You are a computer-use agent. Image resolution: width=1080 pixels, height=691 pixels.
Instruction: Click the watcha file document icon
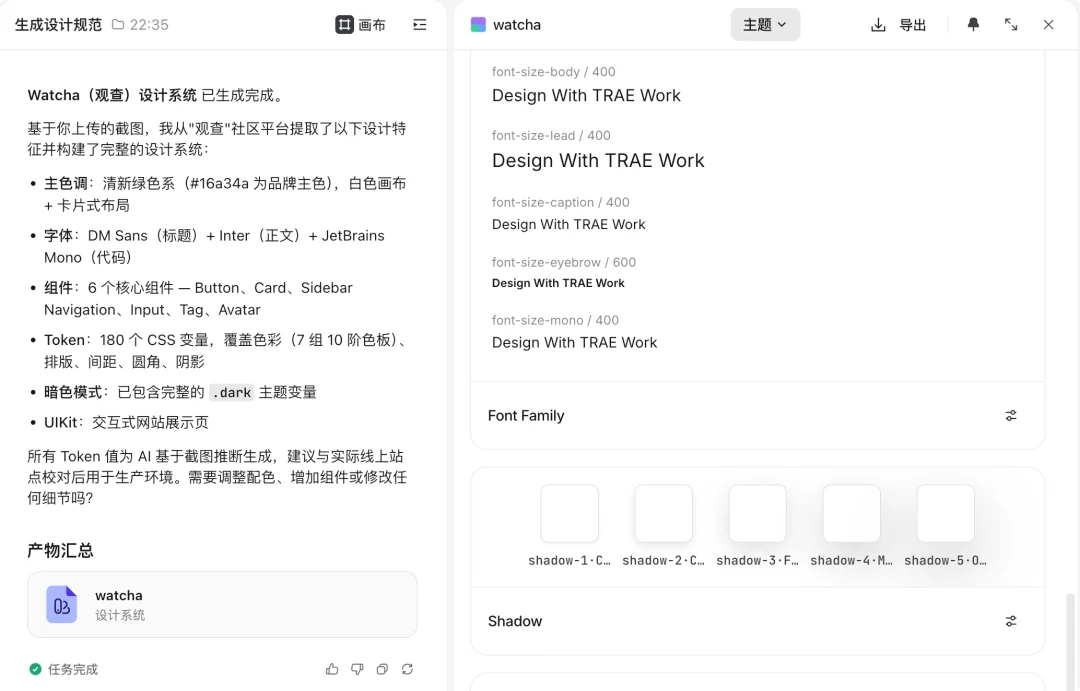coord(61,604)
